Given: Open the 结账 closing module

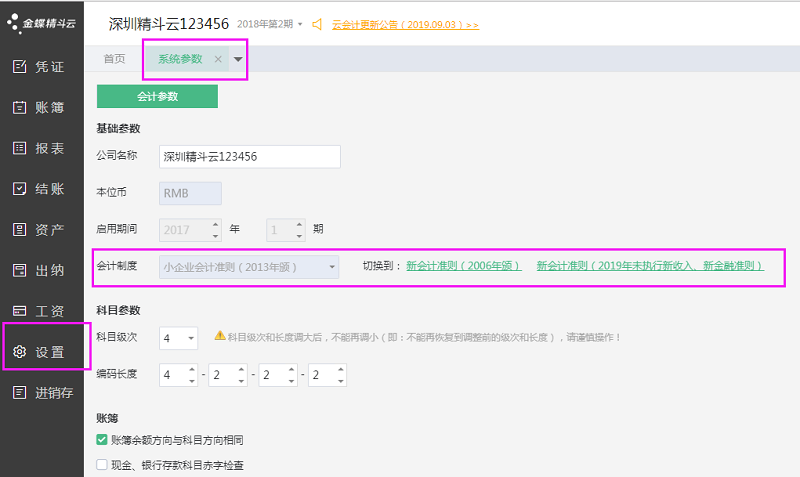Looking at the screenshot, I should tap(39, 189).
